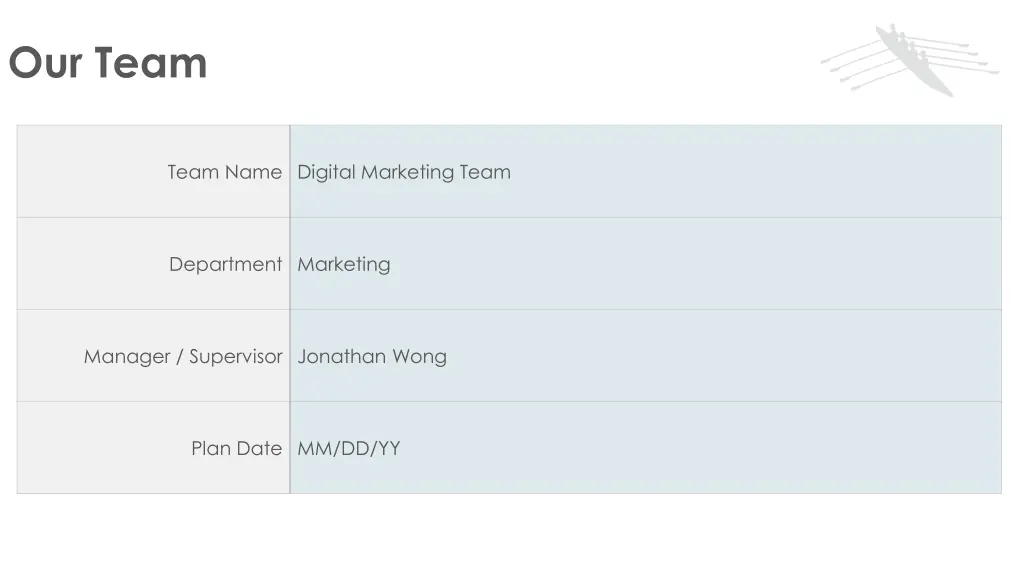
Task: Click the word "Supervisor" in table
Action: [x=236, y=356]
